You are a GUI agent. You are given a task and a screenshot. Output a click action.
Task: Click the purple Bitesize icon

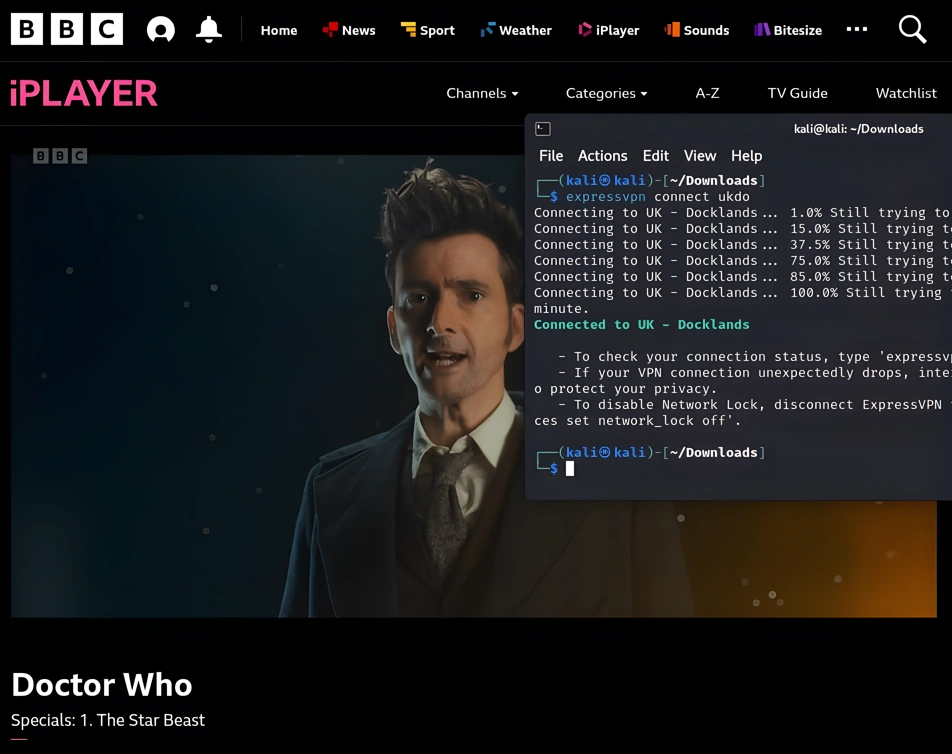click(762, 29)
